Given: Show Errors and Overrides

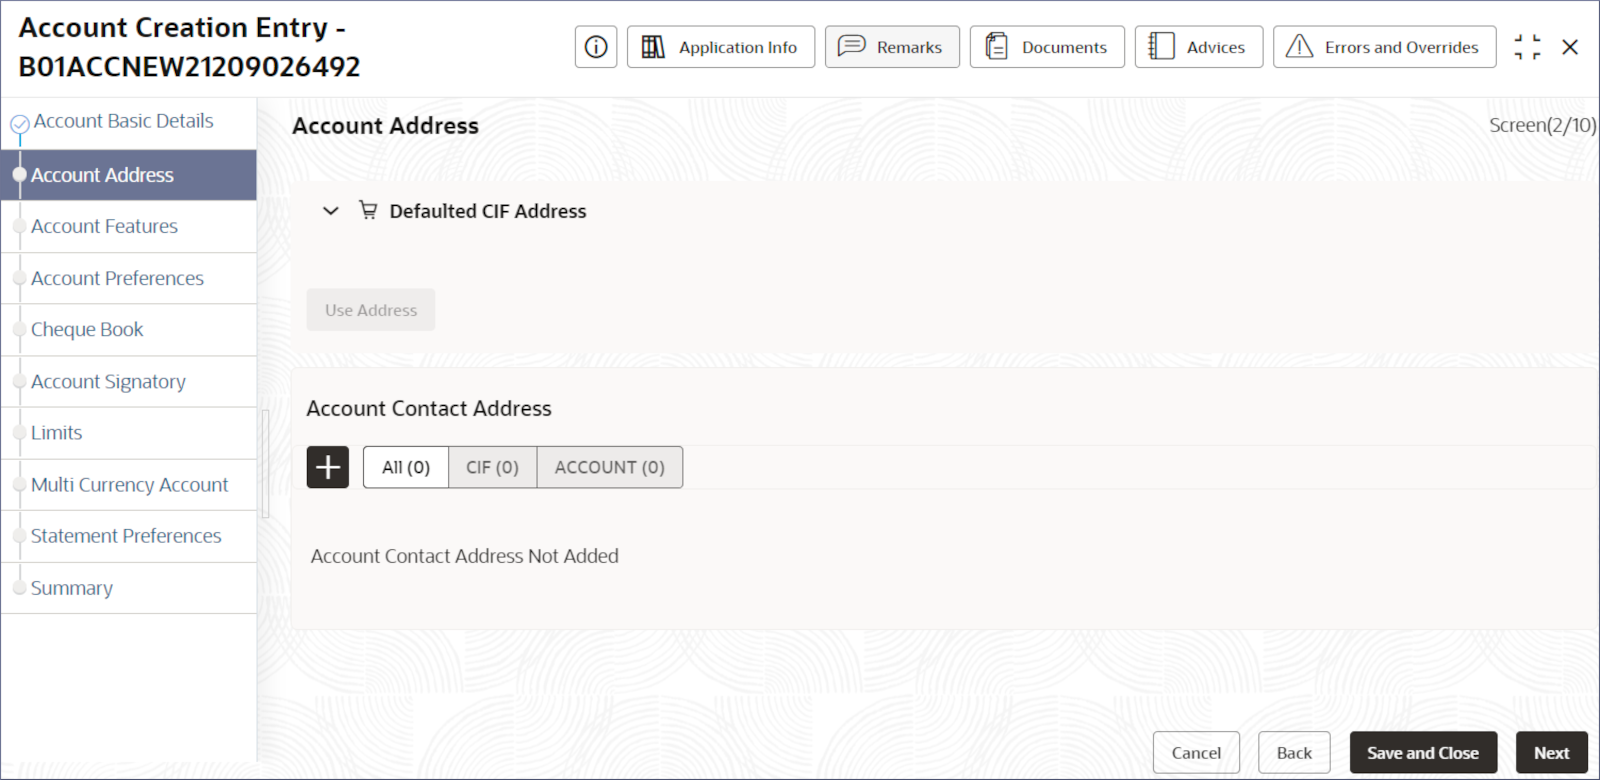Looking at the screenshot, I should (x=1385, y=47).
